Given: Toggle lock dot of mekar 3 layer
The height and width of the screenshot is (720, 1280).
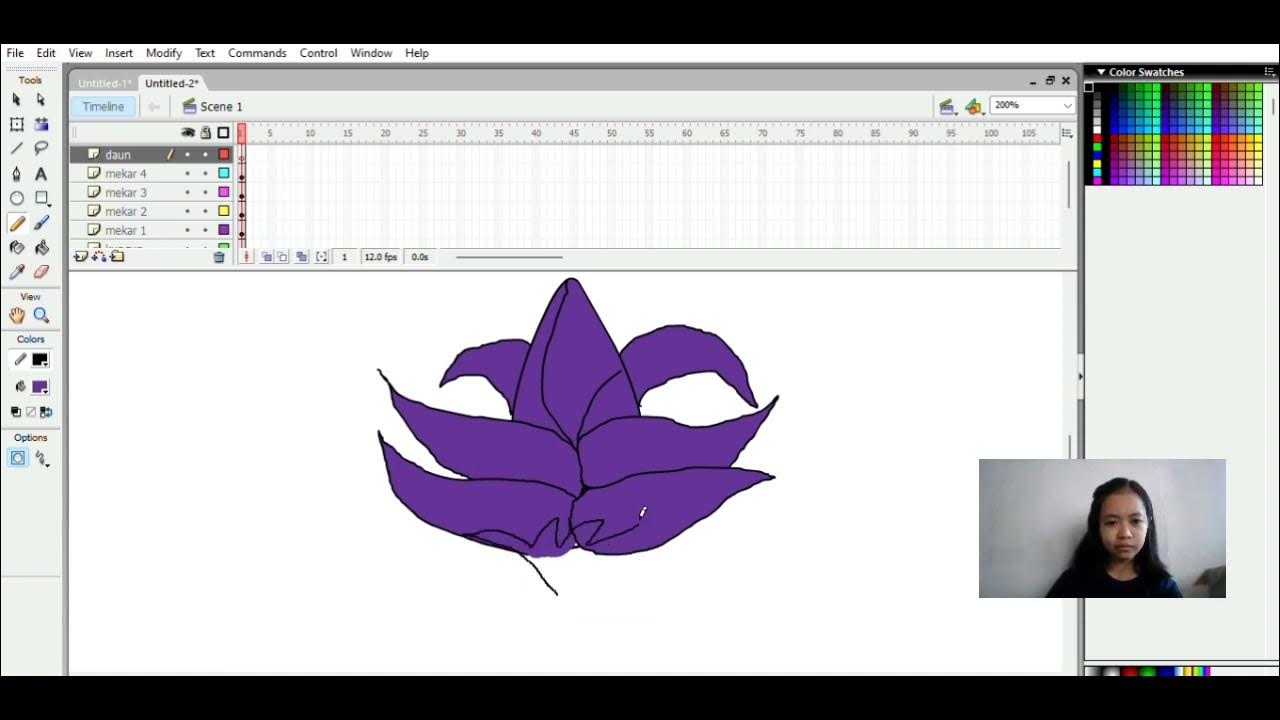Looking at the screenshot, I should coord(205,192).
